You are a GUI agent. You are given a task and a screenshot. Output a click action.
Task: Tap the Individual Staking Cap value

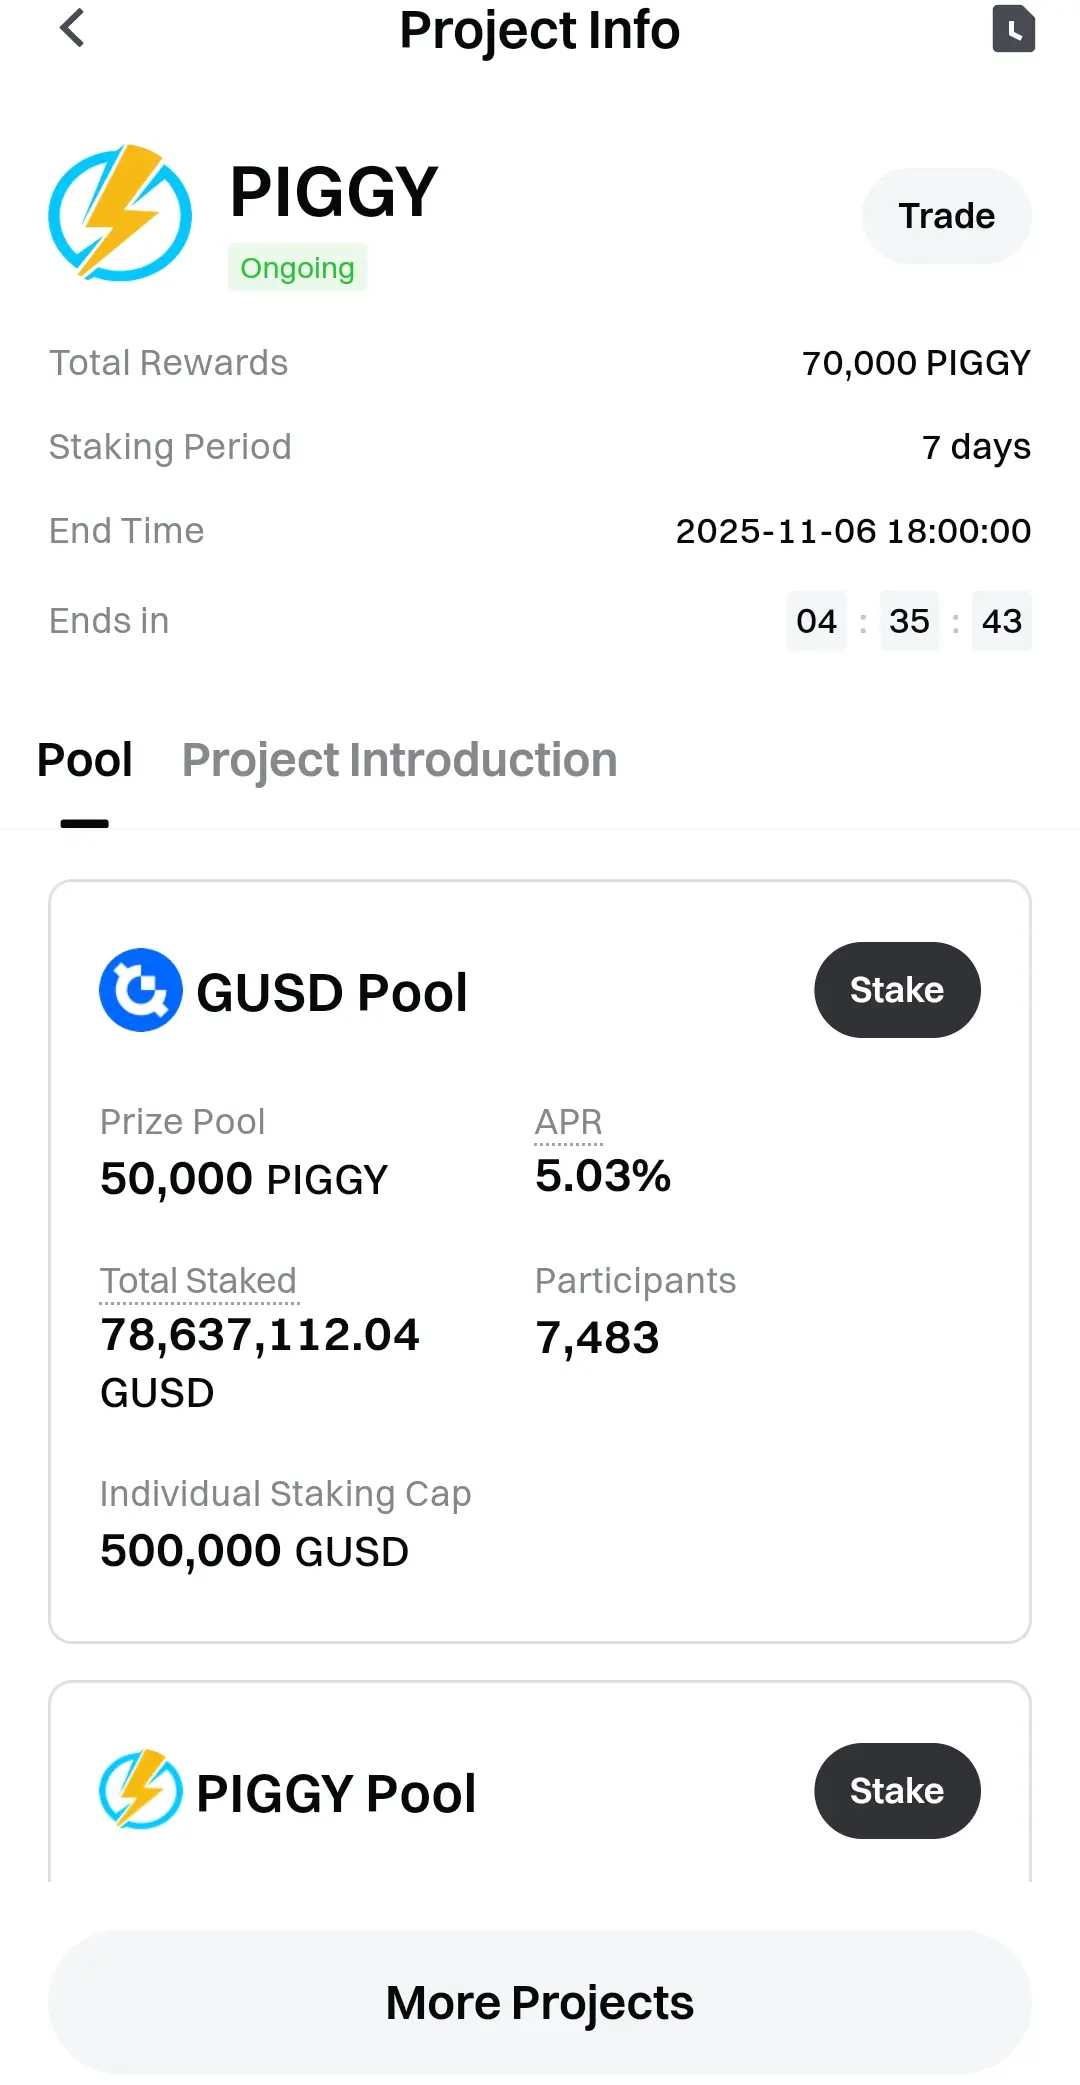pyautogui.click(x=254, y=1551)
